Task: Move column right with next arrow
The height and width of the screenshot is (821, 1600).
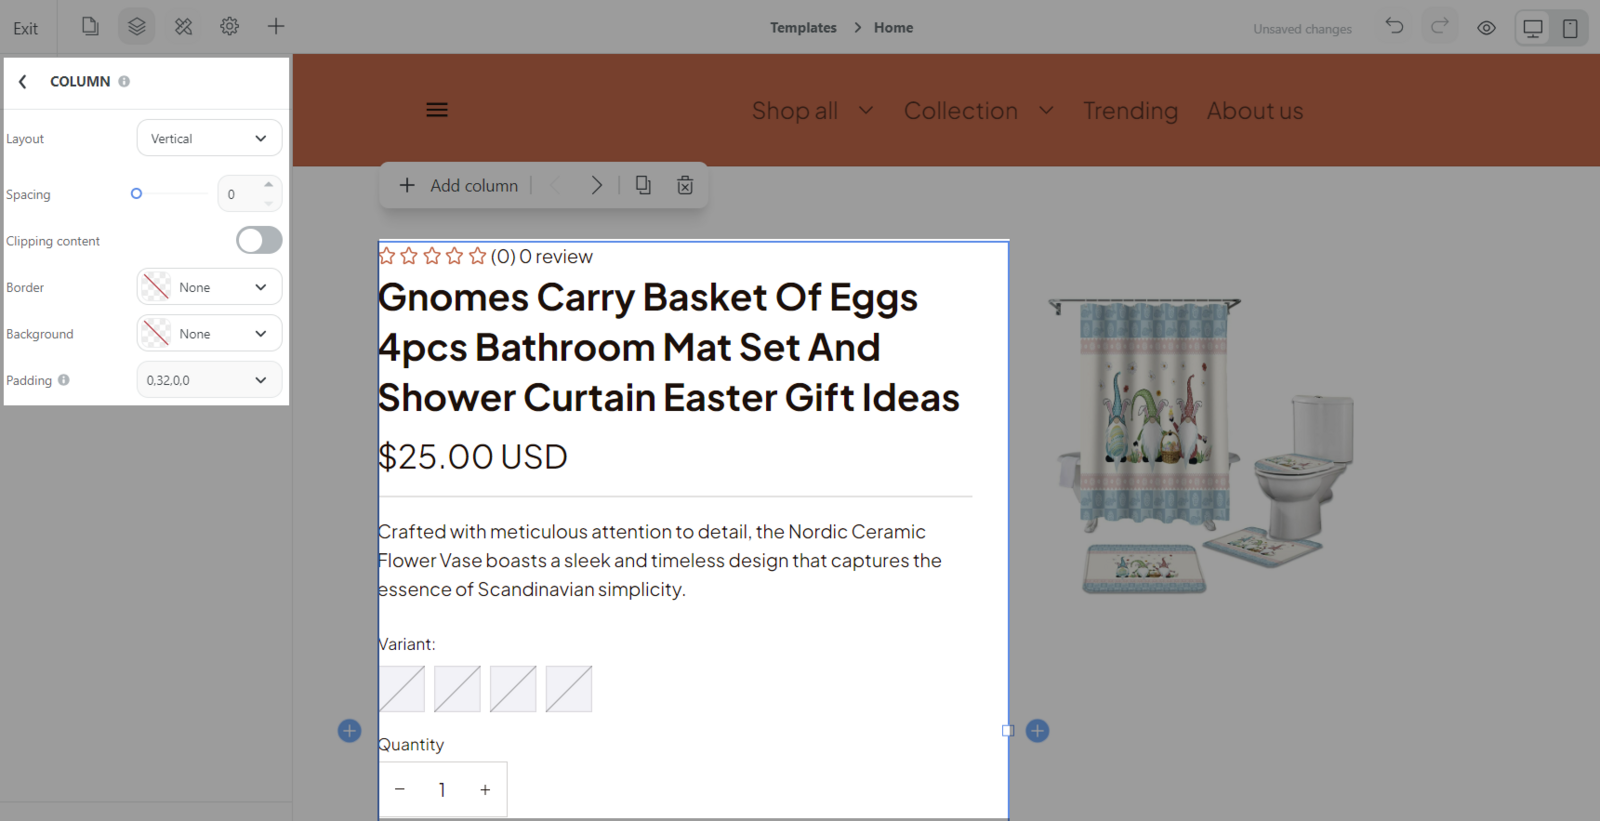Action: (597, 185)
